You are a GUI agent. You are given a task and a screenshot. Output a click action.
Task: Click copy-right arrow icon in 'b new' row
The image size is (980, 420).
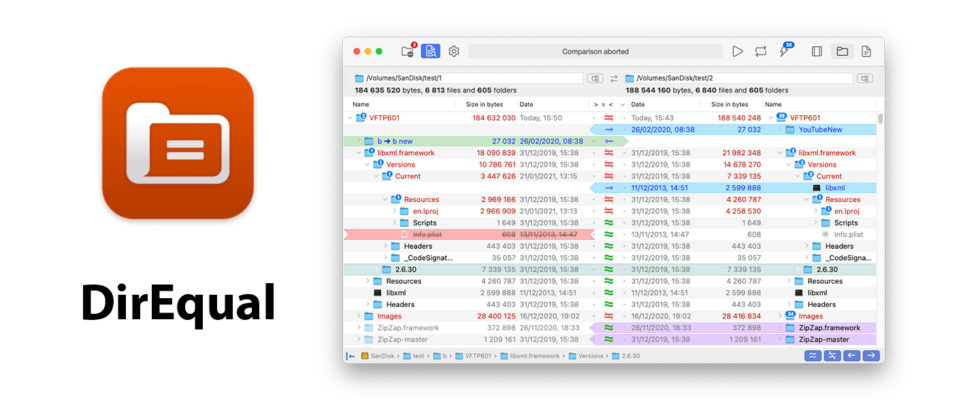pos(609,141)
